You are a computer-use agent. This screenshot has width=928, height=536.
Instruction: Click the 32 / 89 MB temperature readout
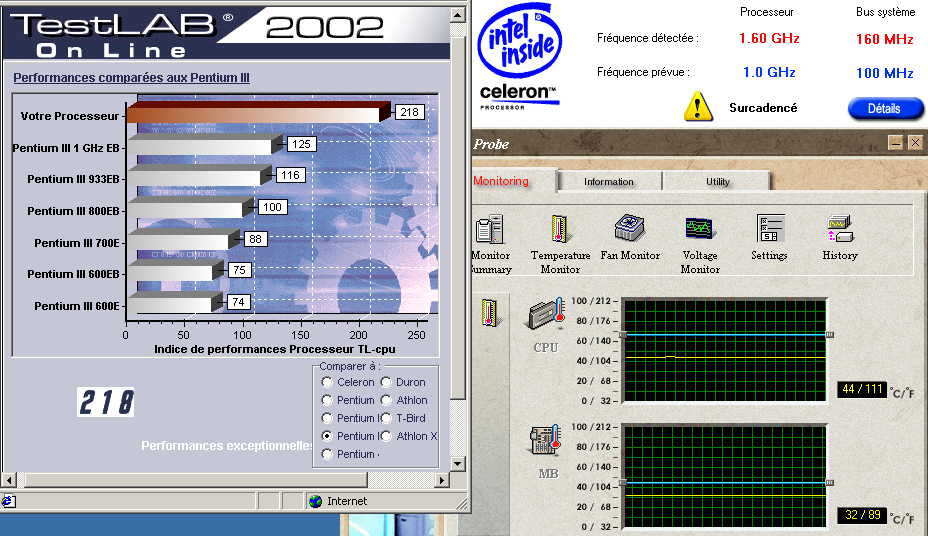click(x=862, y=515)
